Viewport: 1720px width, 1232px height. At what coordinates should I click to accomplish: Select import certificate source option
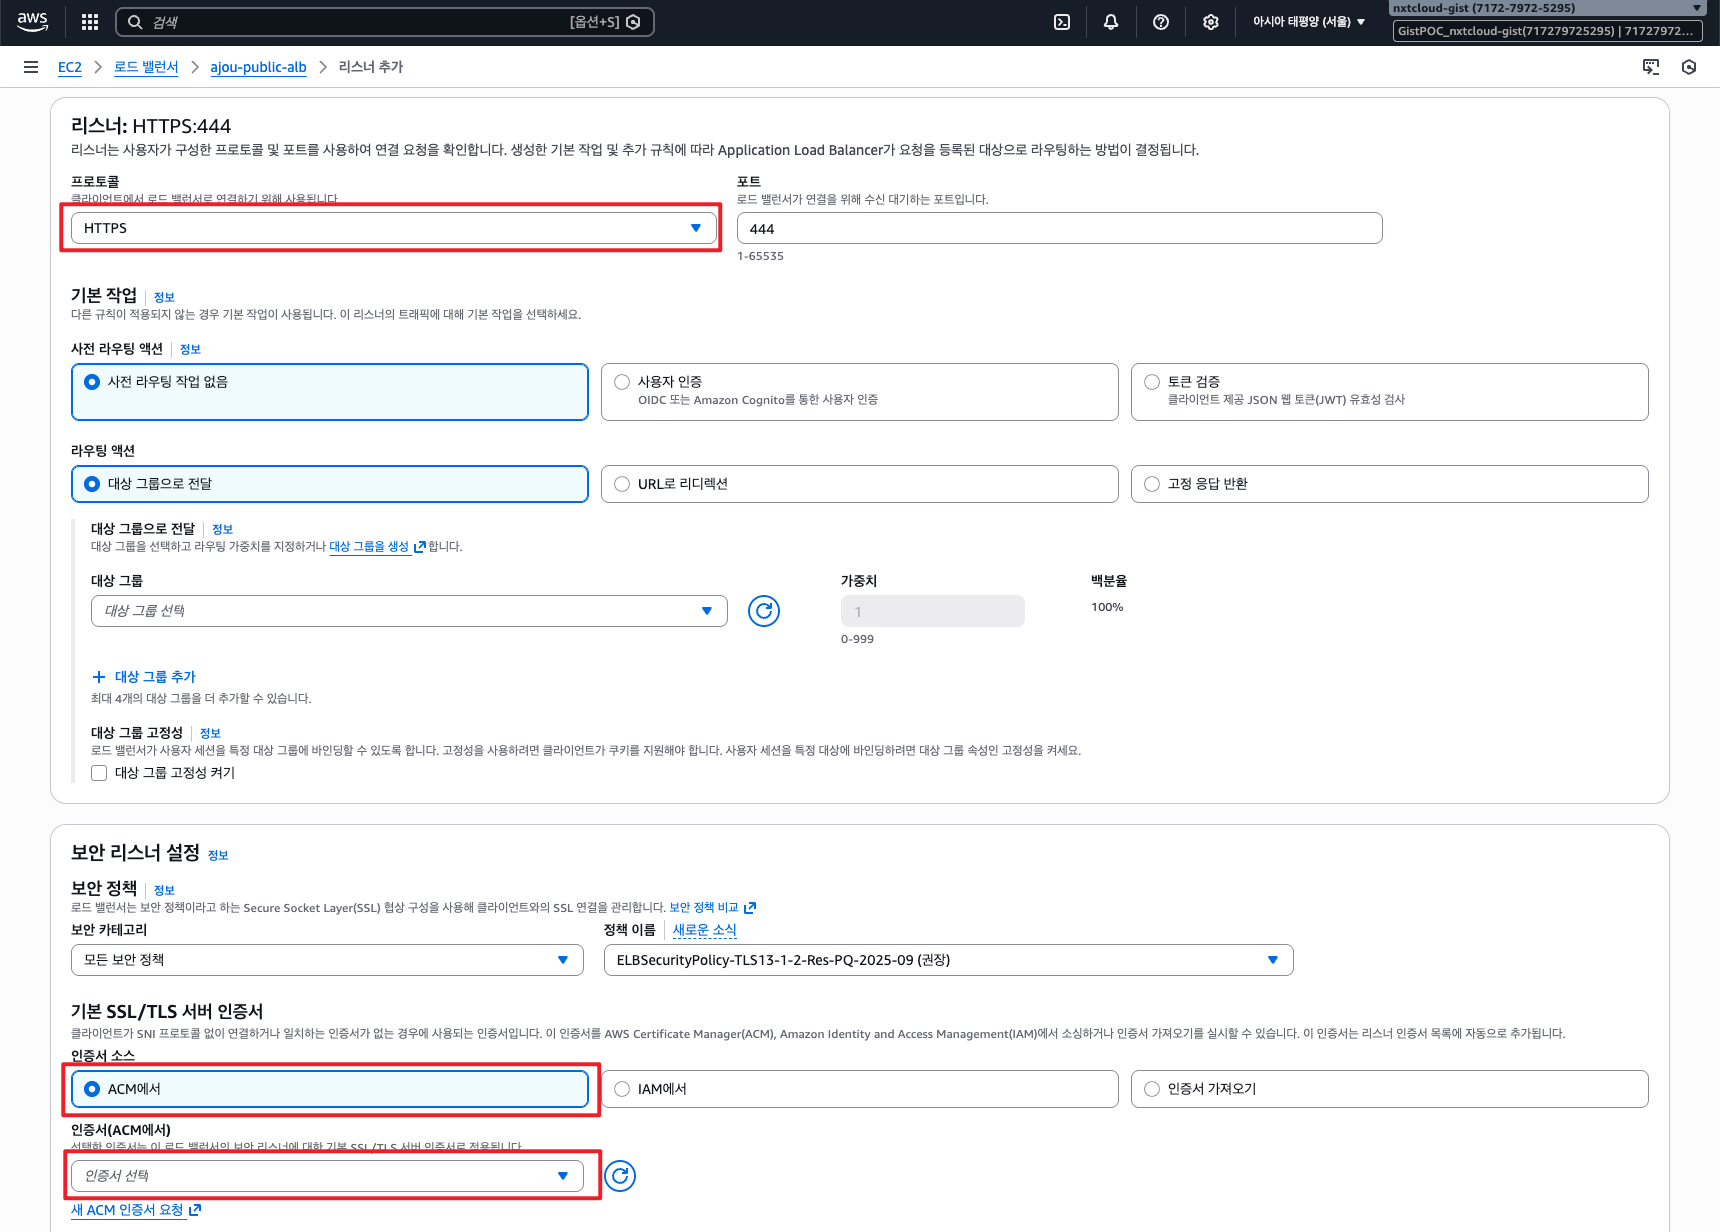pos(1152,1089)
